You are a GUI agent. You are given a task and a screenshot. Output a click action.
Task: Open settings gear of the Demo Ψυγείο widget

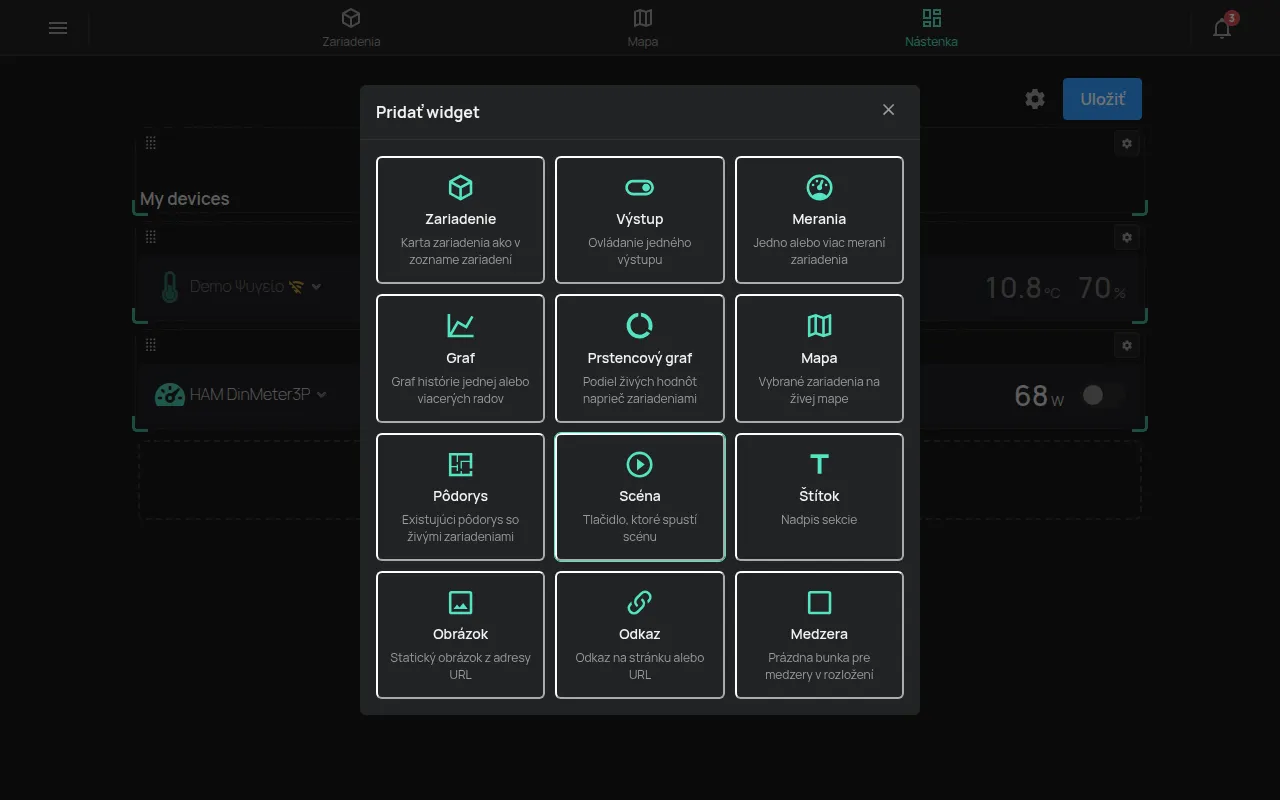tap(1127, 237)
